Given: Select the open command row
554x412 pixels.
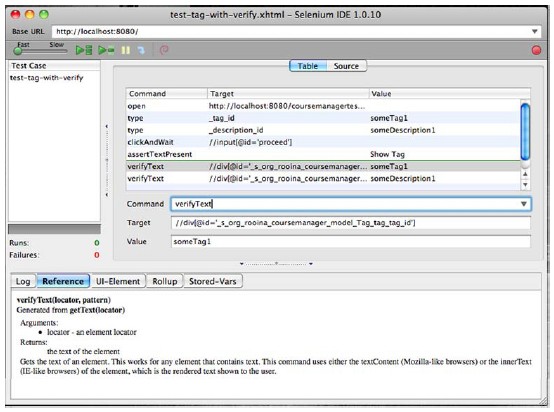Looking at the screenshot, I should [323, 106].
